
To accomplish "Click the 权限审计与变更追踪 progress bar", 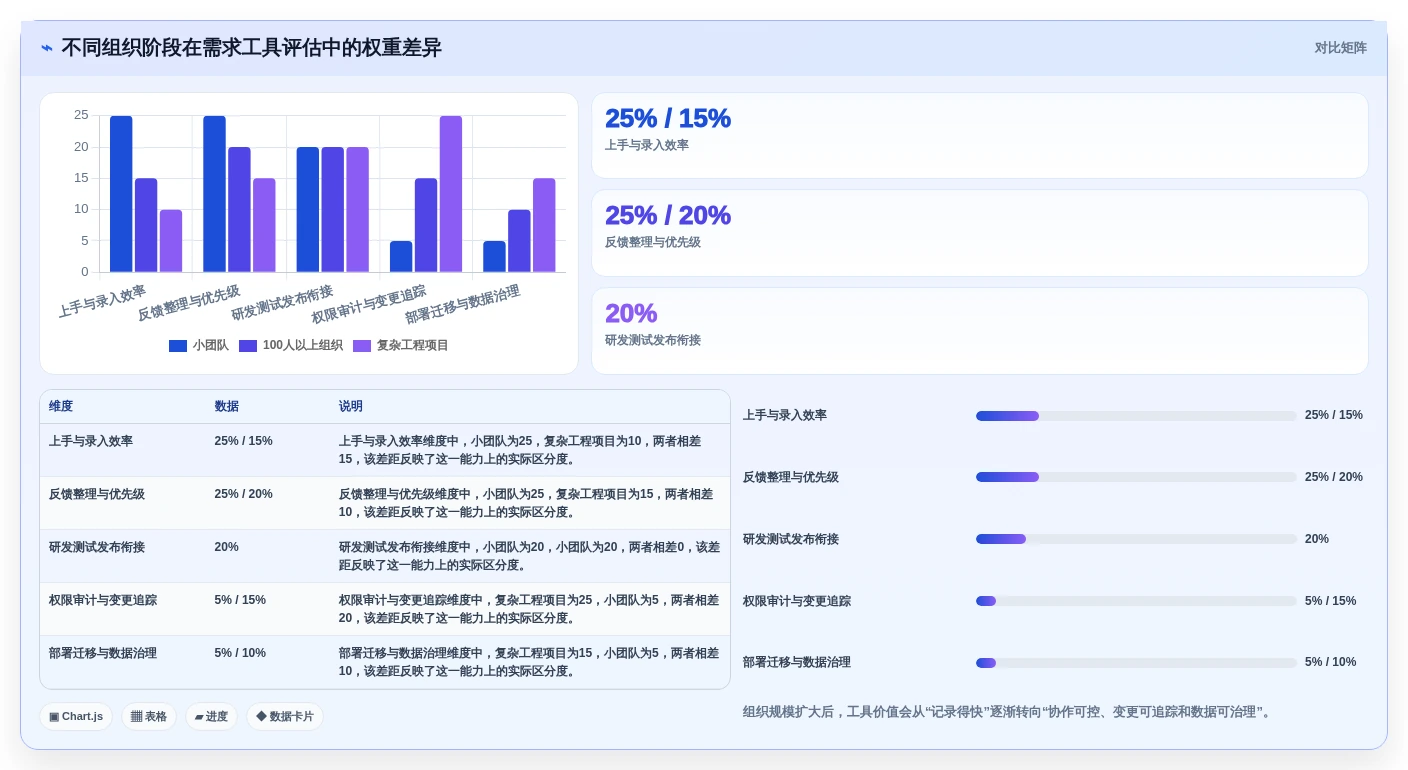I will 1136,601.
